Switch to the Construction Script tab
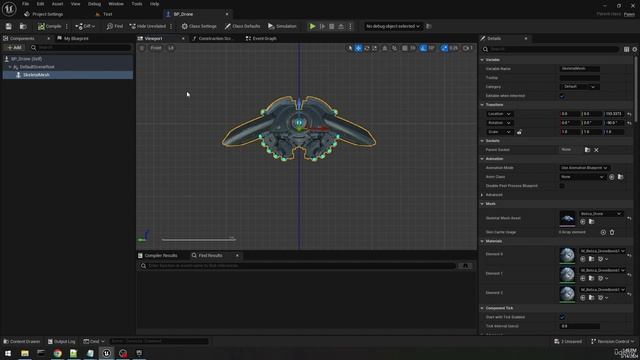 click(x=213, y=38)
